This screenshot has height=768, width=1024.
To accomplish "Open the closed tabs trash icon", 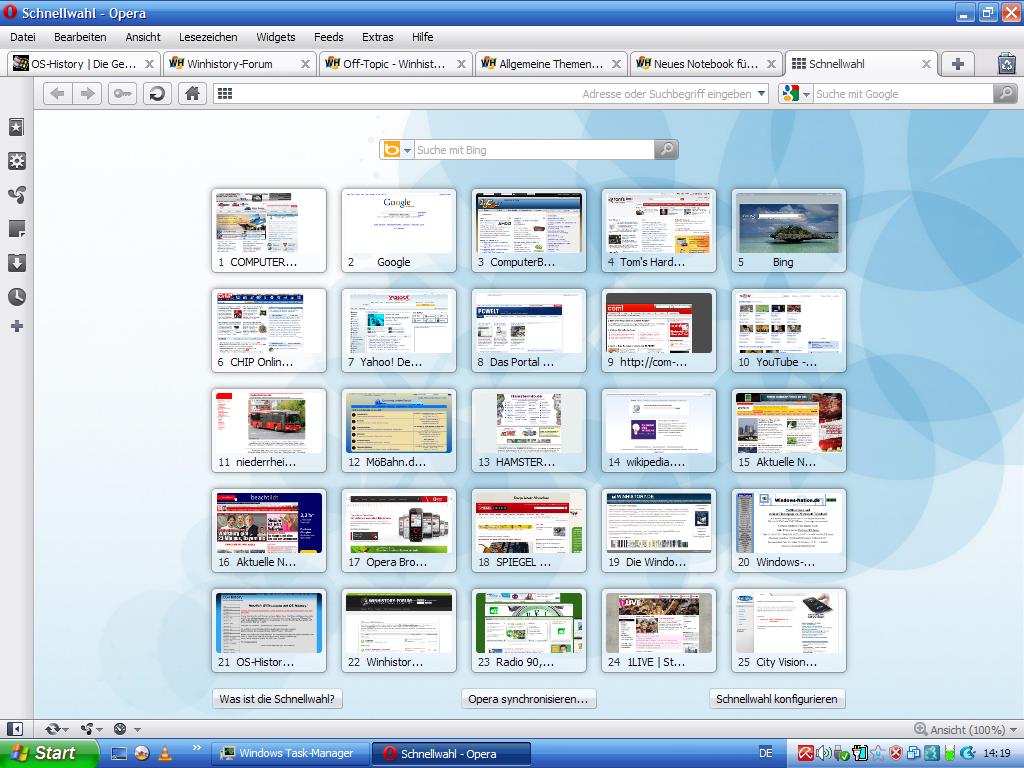I will click(1006, 64).
